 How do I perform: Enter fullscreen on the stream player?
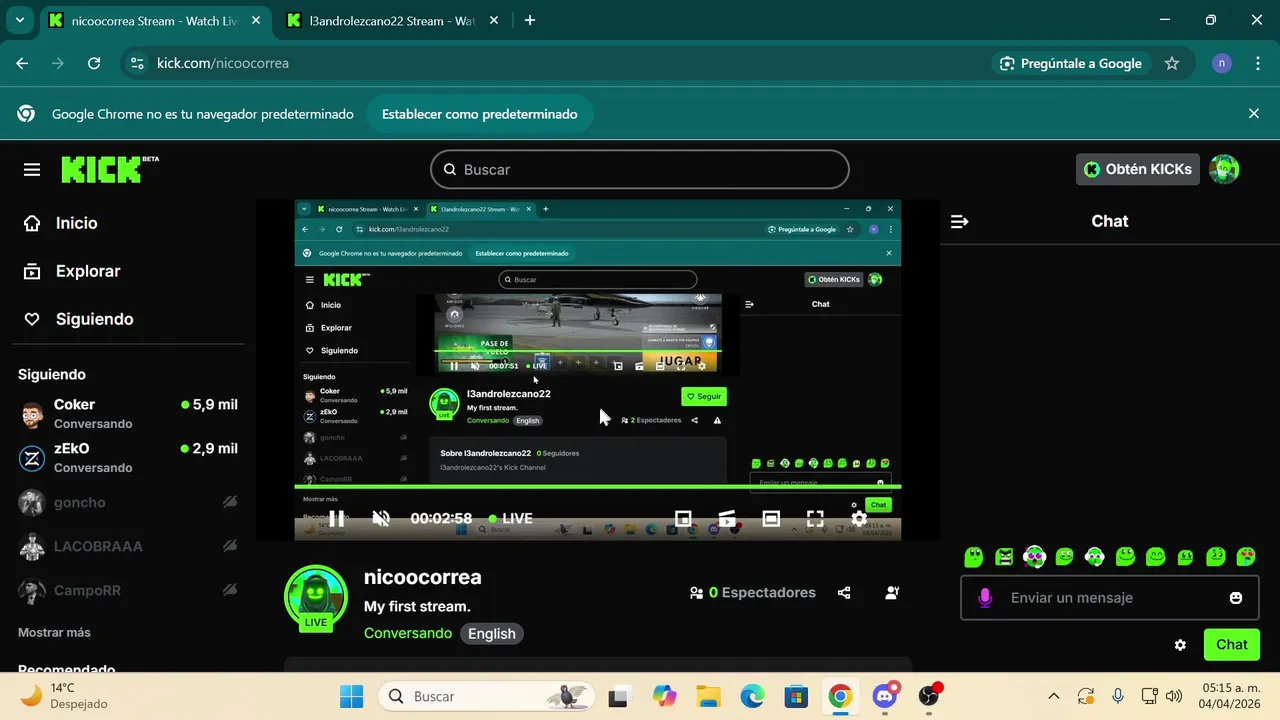[815, 518]
